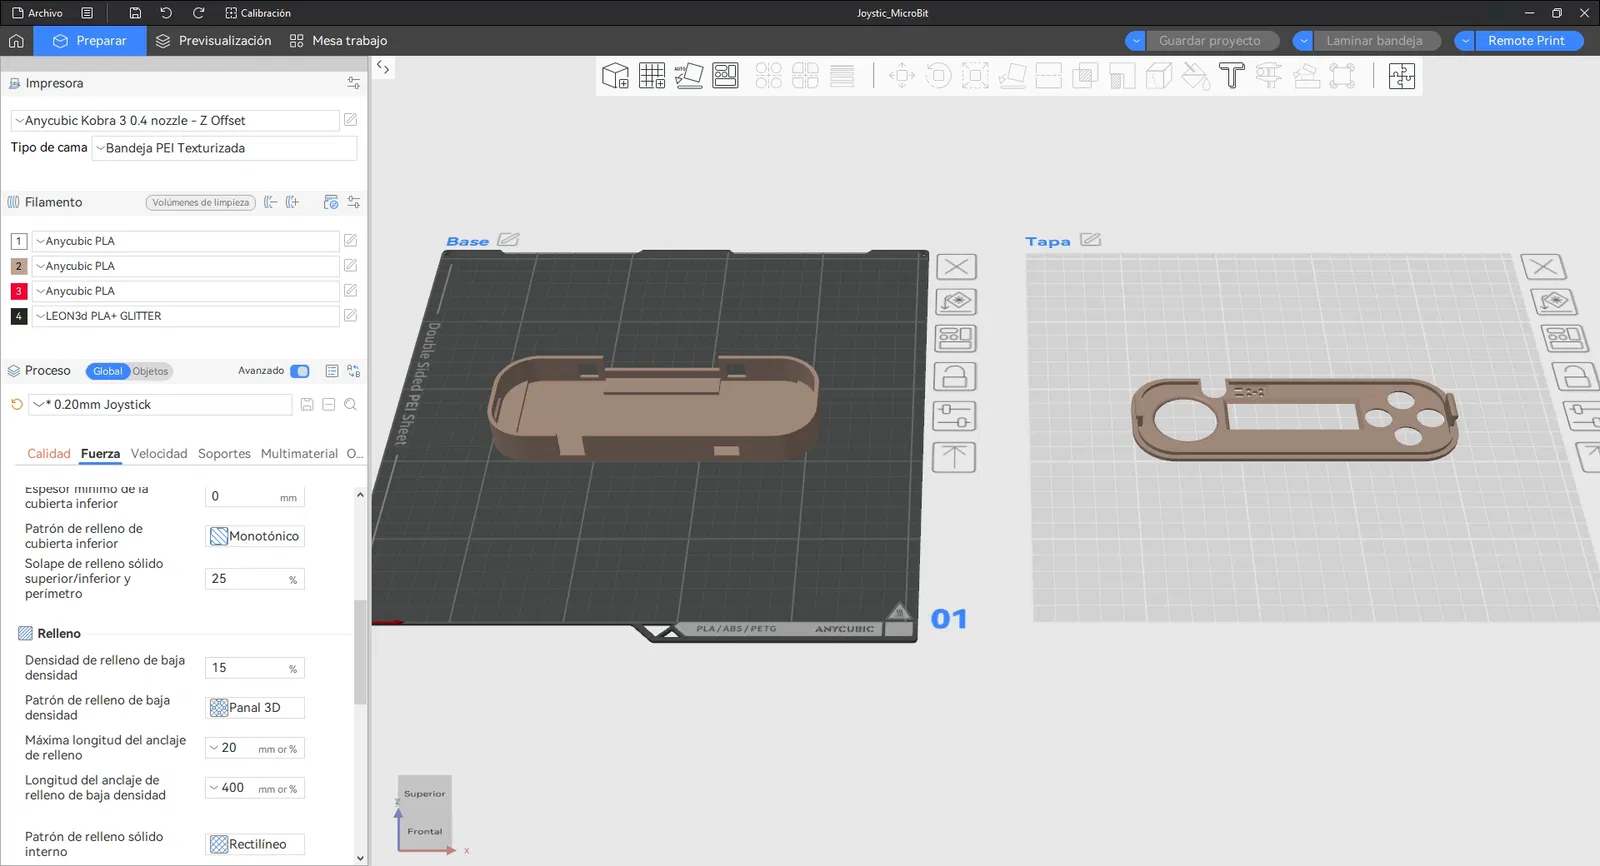Click the red filament 3 color swatch
Screen dimensions: 1600x866
pyautogui.click(x=18, y=291)
